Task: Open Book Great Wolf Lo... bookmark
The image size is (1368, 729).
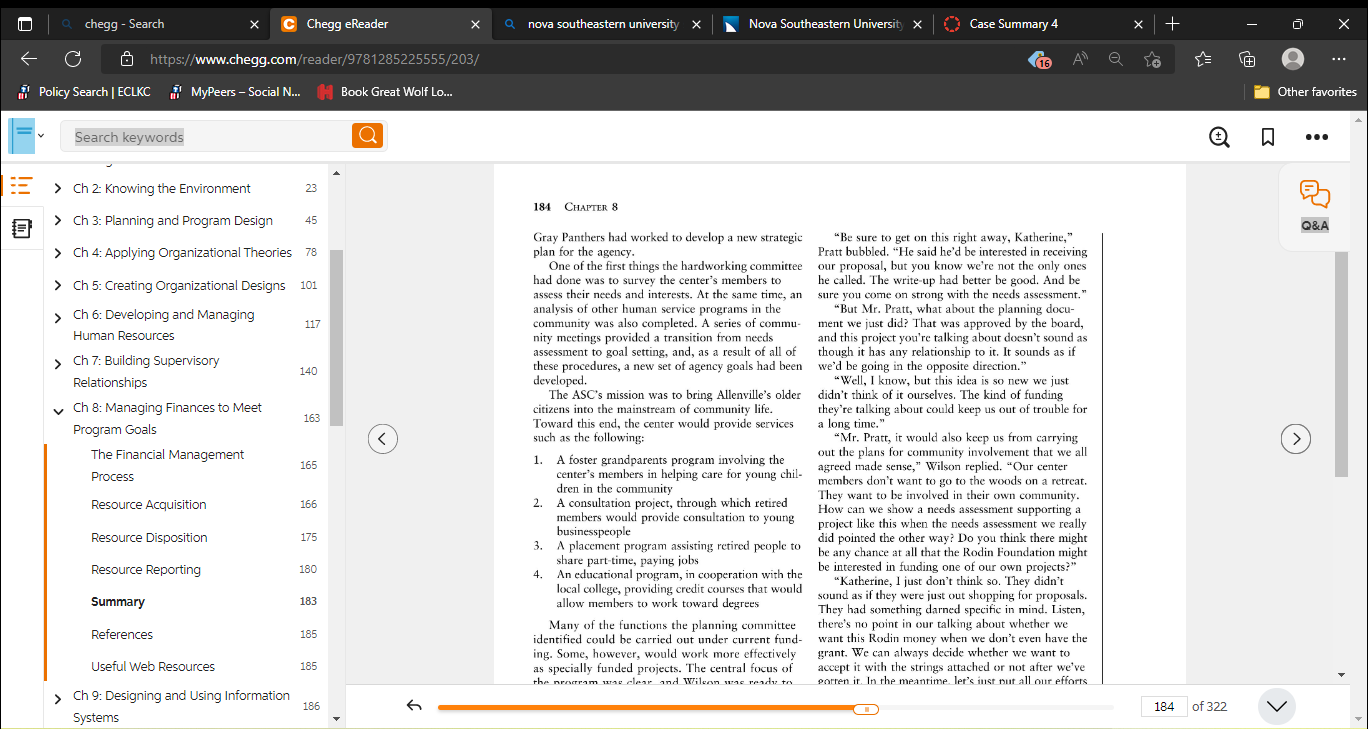Action: pyautogui.click(x=385, y=92)
